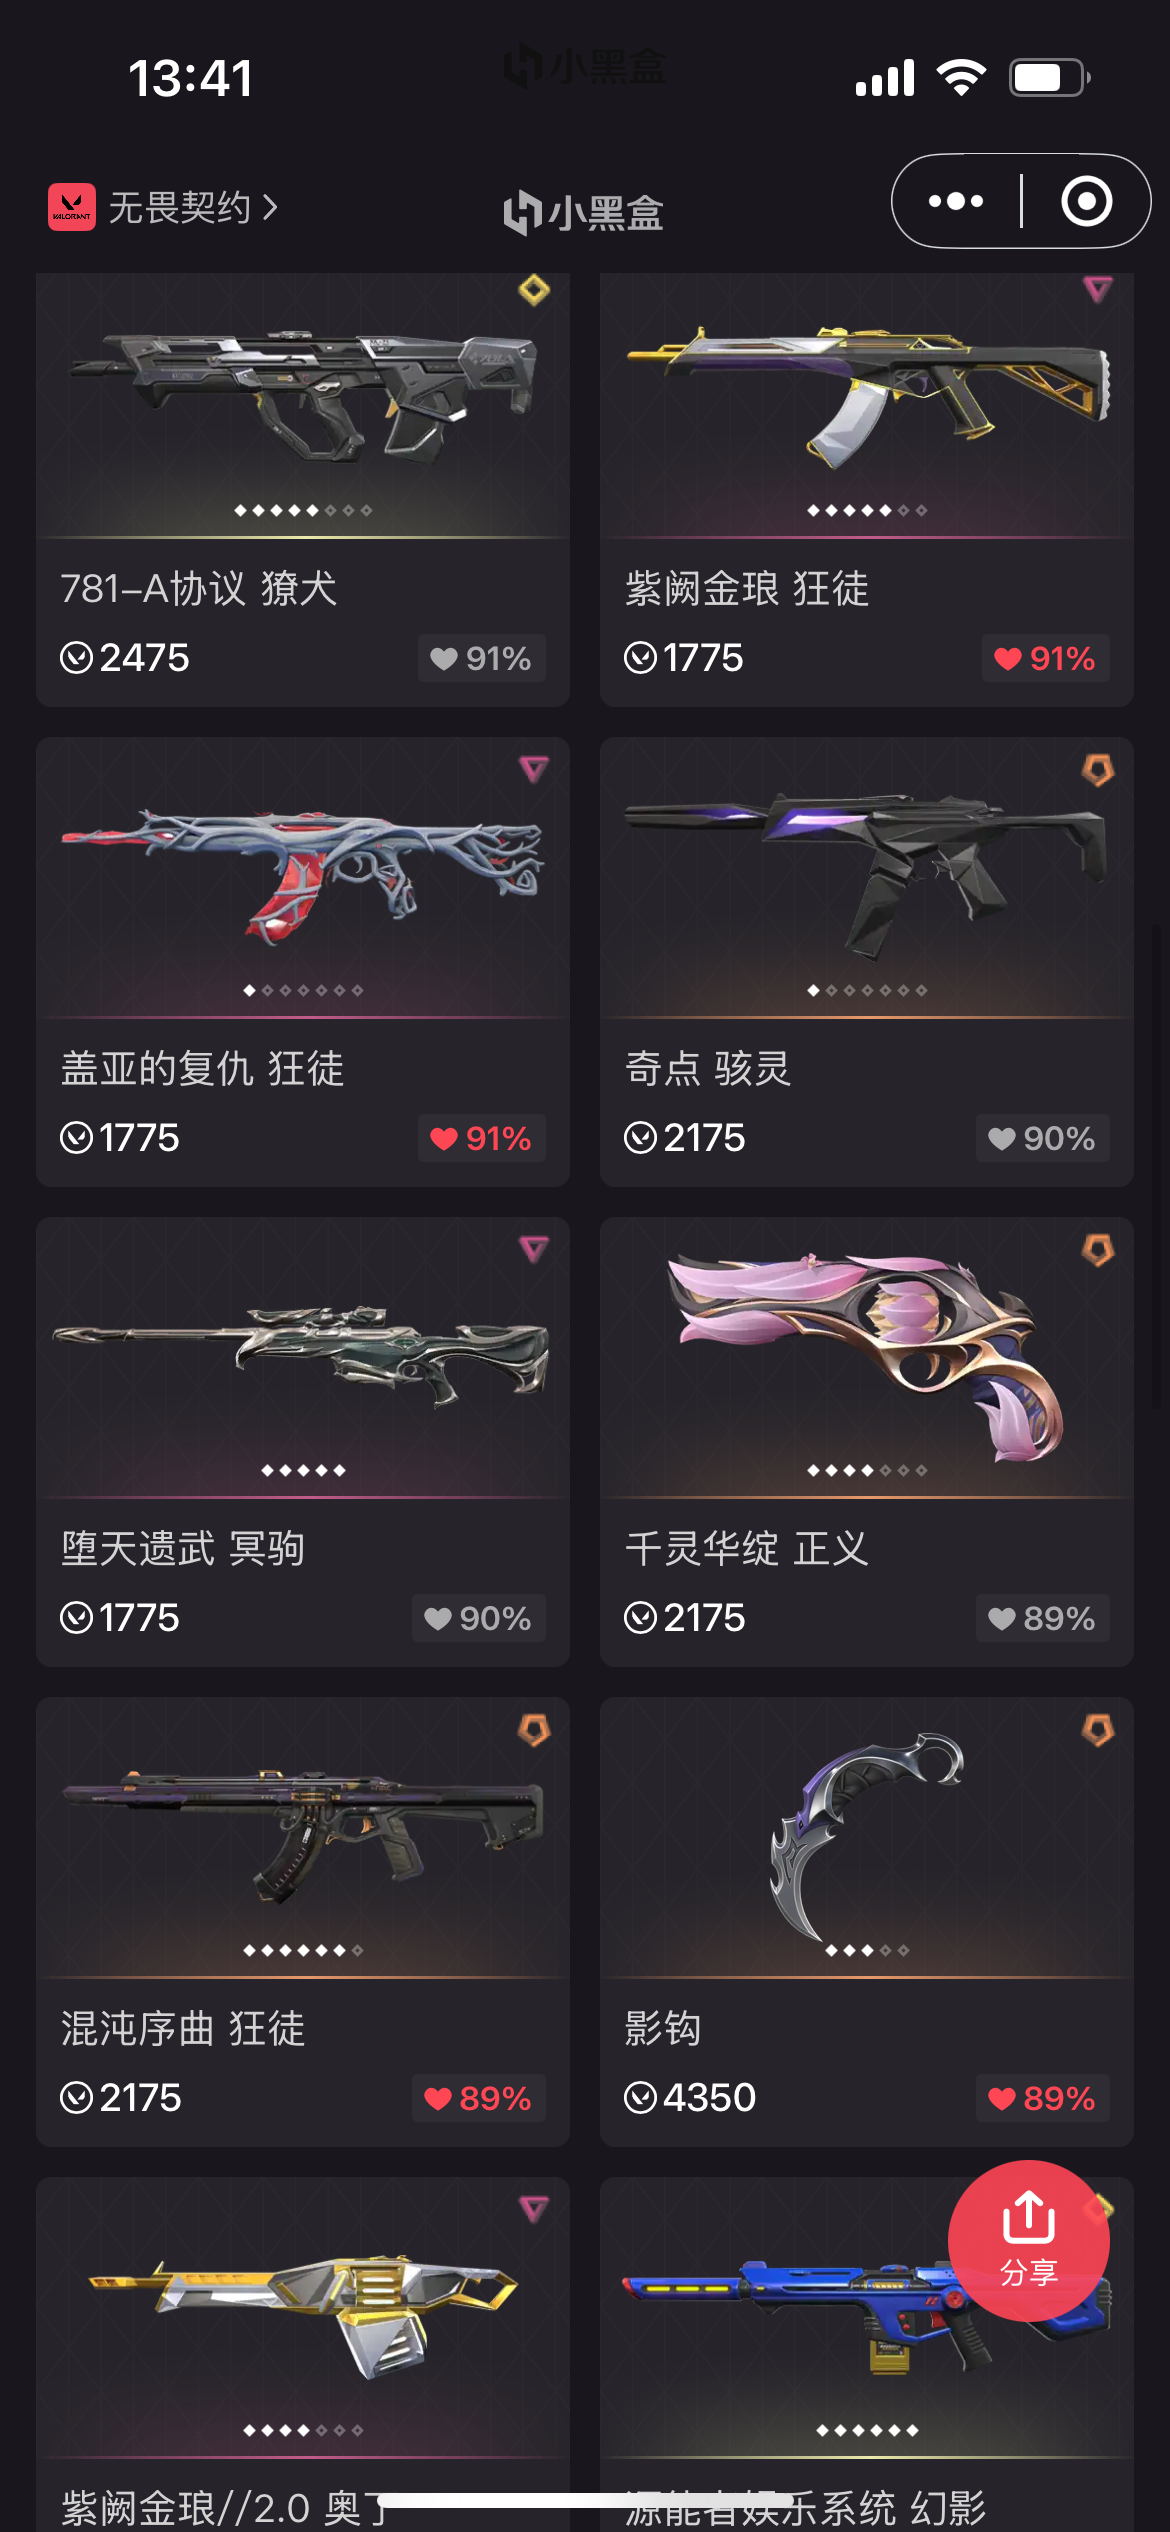Open the 影钩 skin title

663,2029
